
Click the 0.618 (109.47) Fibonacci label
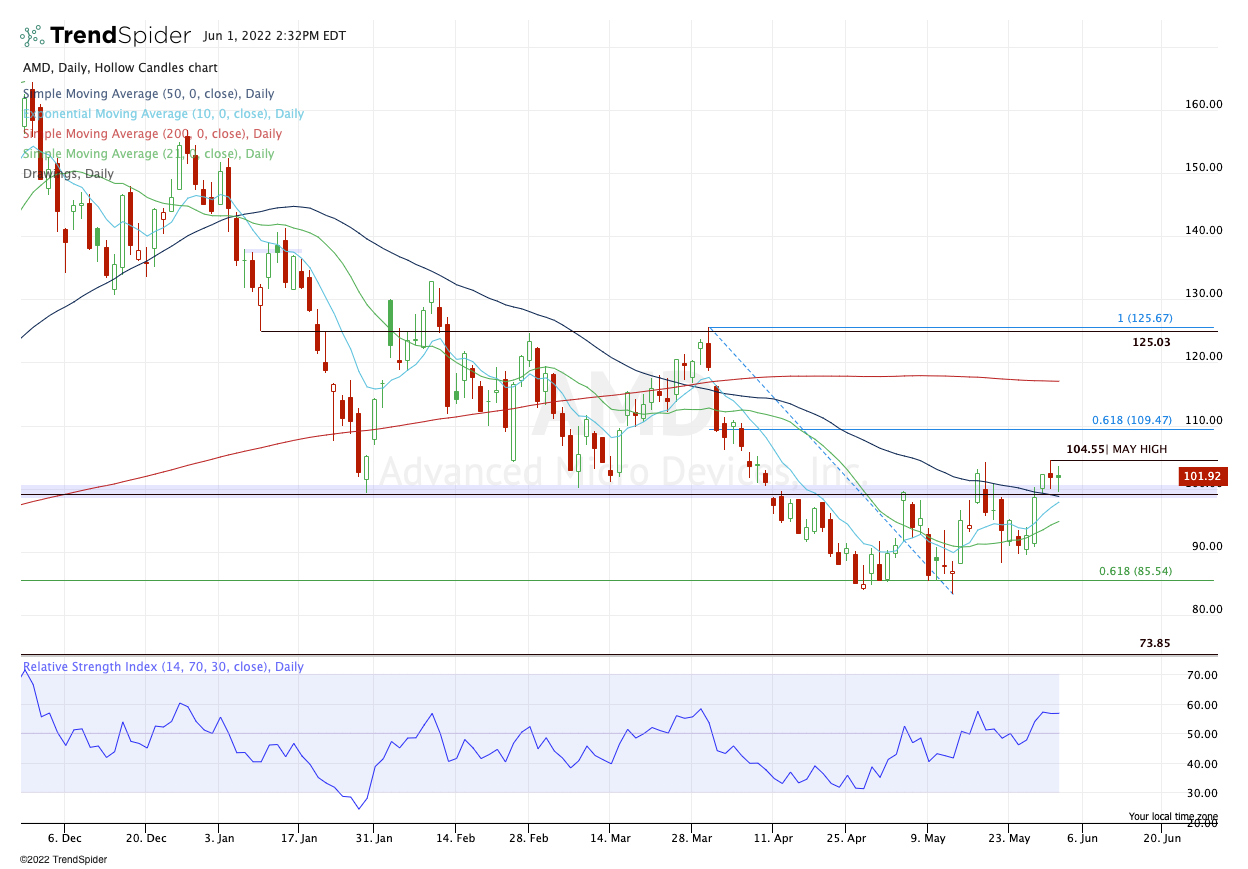coord(1131,421)
